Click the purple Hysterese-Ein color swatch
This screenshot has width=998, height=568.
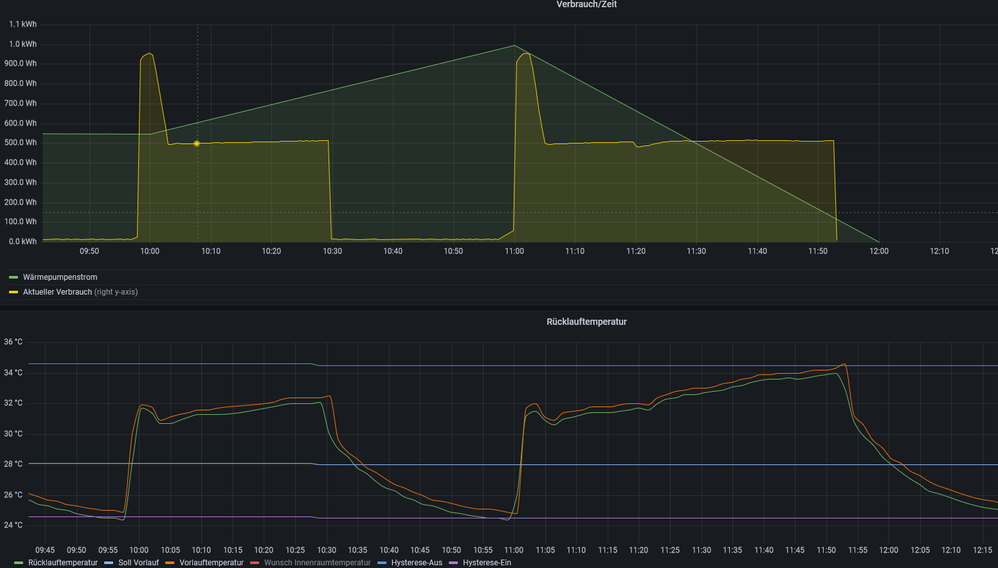click(x=453, y=563)
